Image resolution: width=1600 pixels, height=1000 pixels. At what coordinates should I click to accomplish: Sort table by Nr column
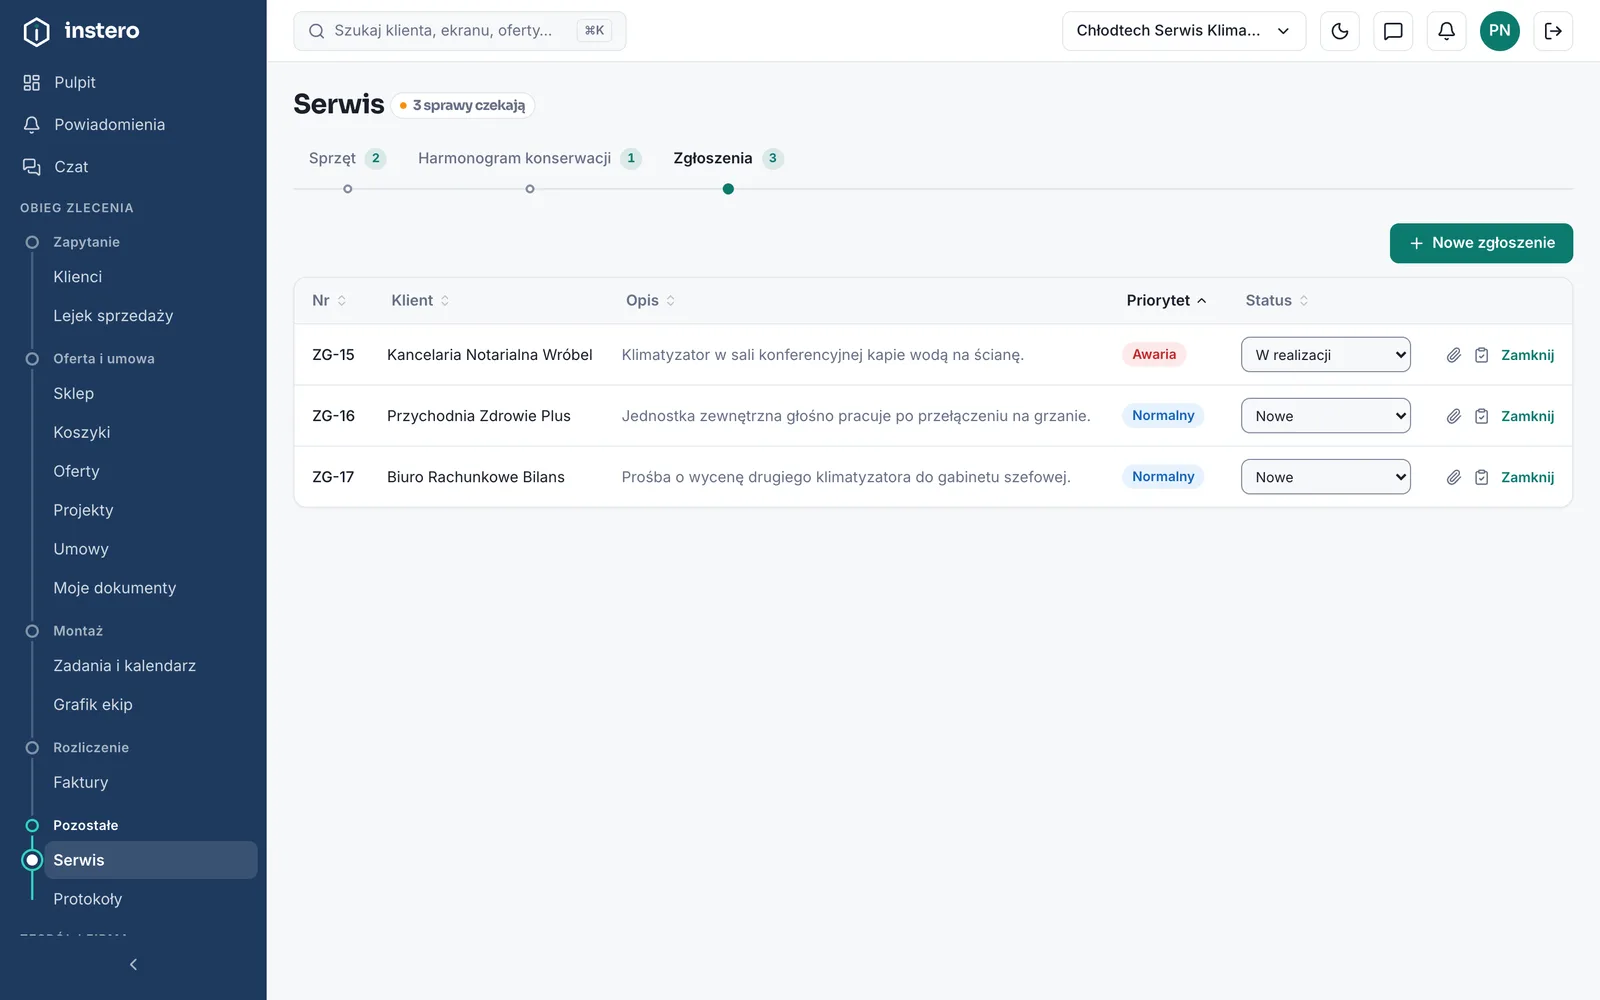click(329, 300)
